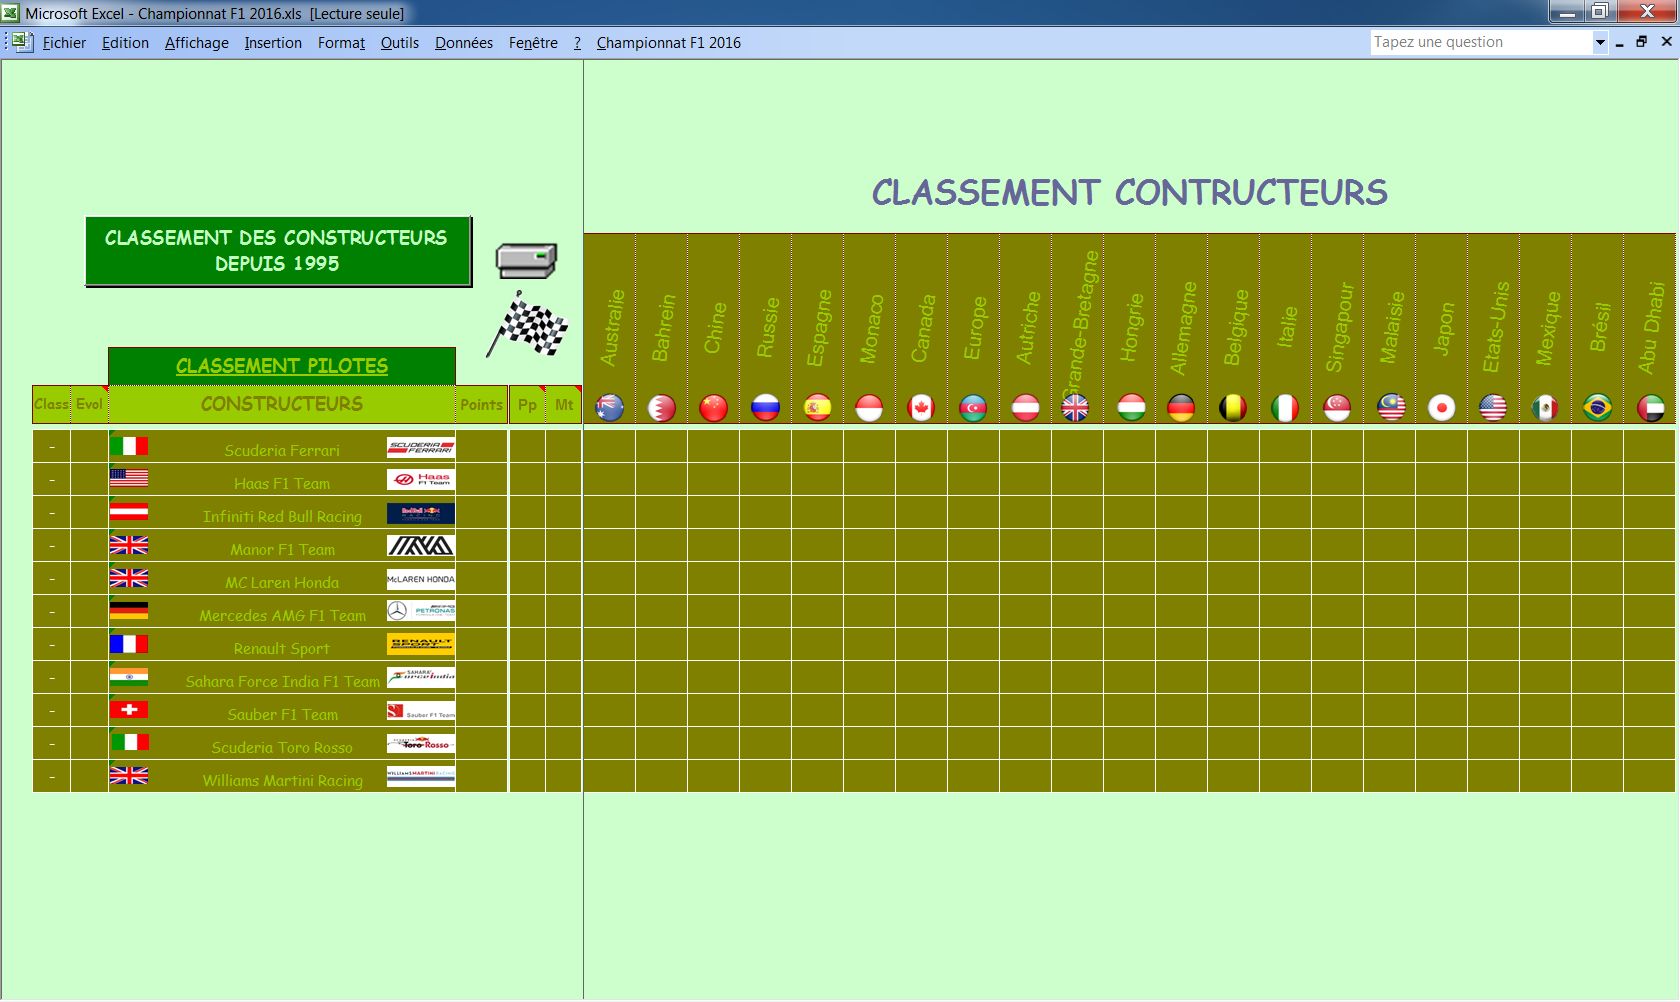This screenshot has height=1002, width=1680.
Task: Click the CONSTRUCTEURS header cell
Action: coord(282,404)
